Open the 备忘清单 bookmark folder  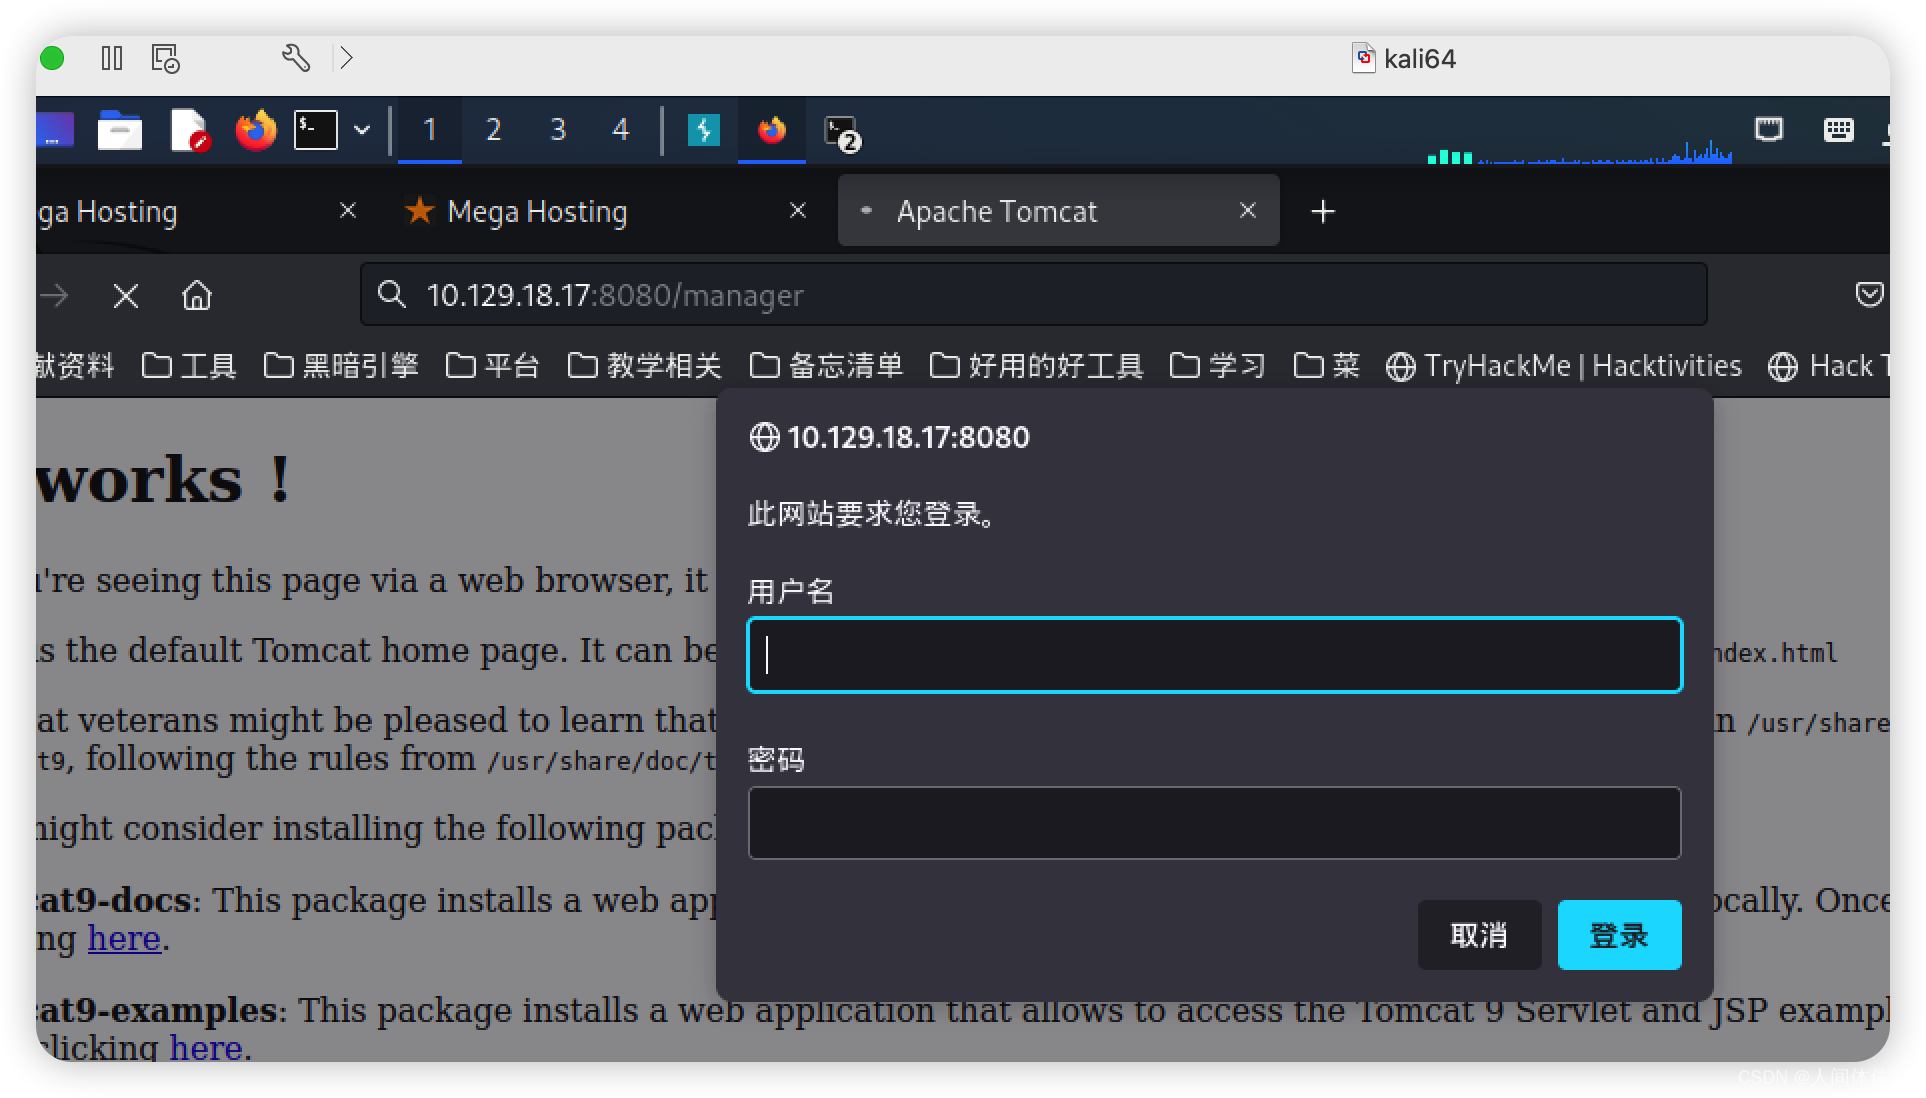pyautogui.click(x=826, y=366)
